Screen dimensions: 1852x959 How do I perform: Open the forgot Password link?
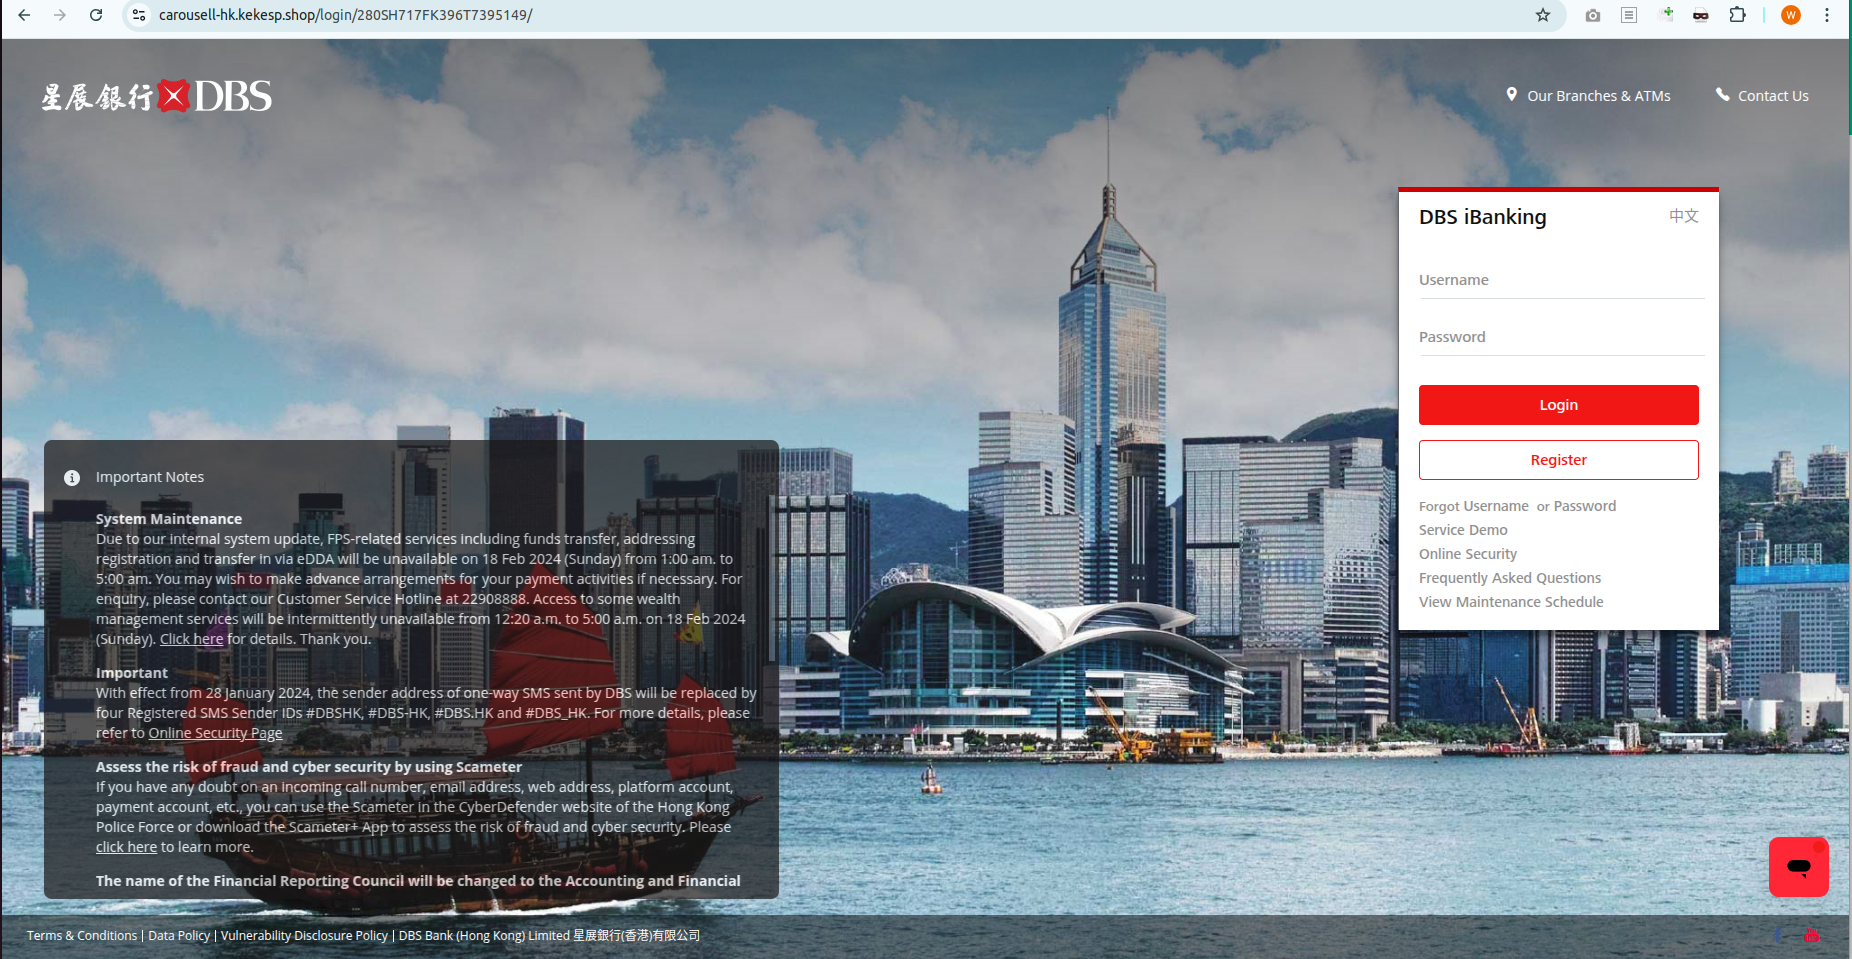pyautogui.click(x=1584, y=506)
